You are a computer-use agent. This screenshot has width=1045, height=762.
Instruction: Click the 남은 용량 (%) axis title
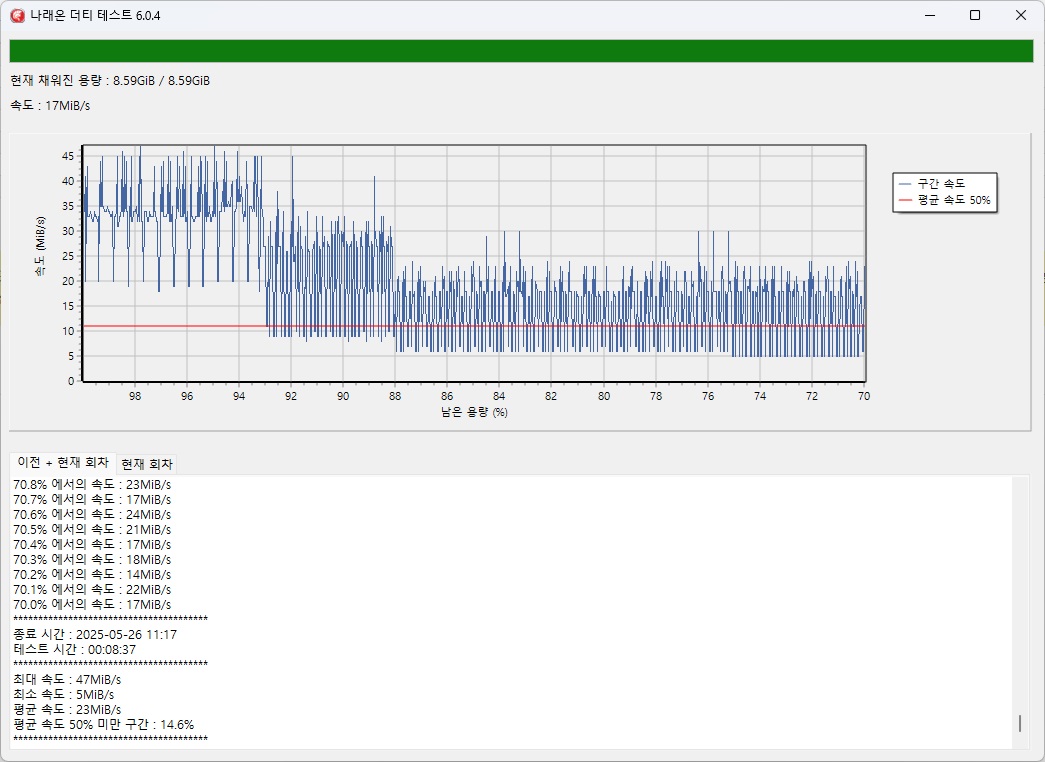click(474, 412)
